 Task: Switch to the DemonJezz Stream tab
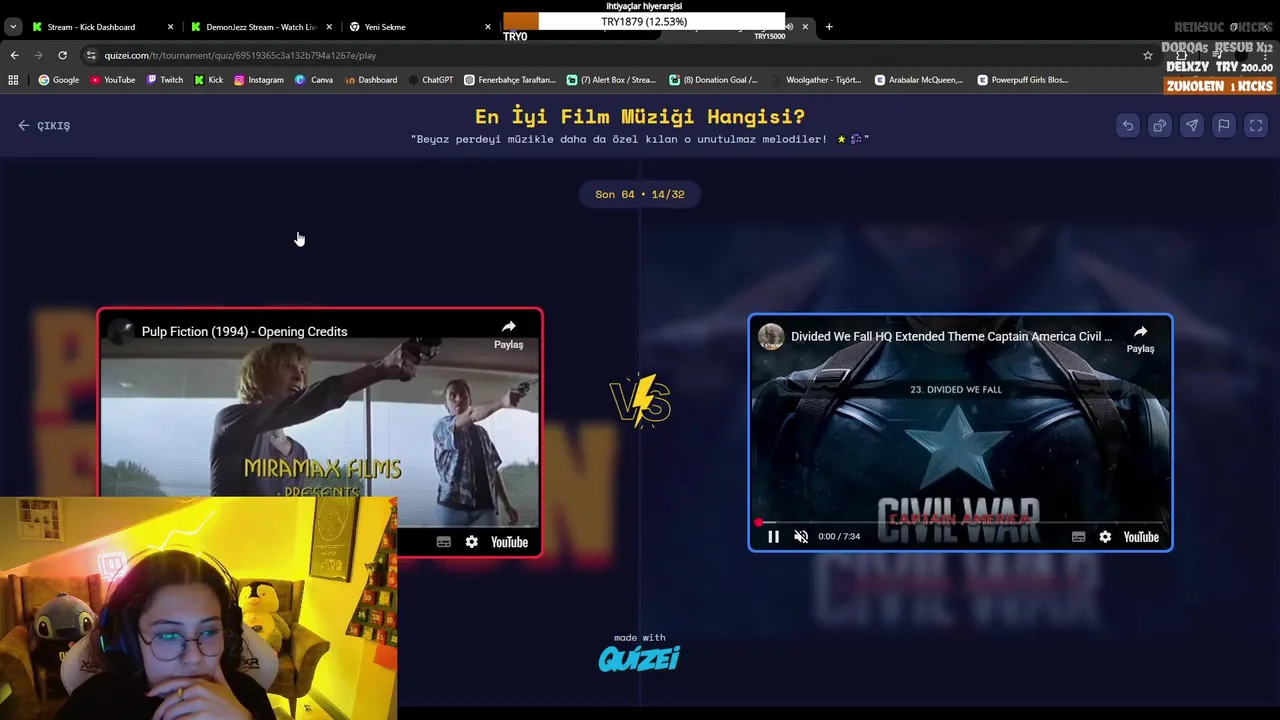261,27
